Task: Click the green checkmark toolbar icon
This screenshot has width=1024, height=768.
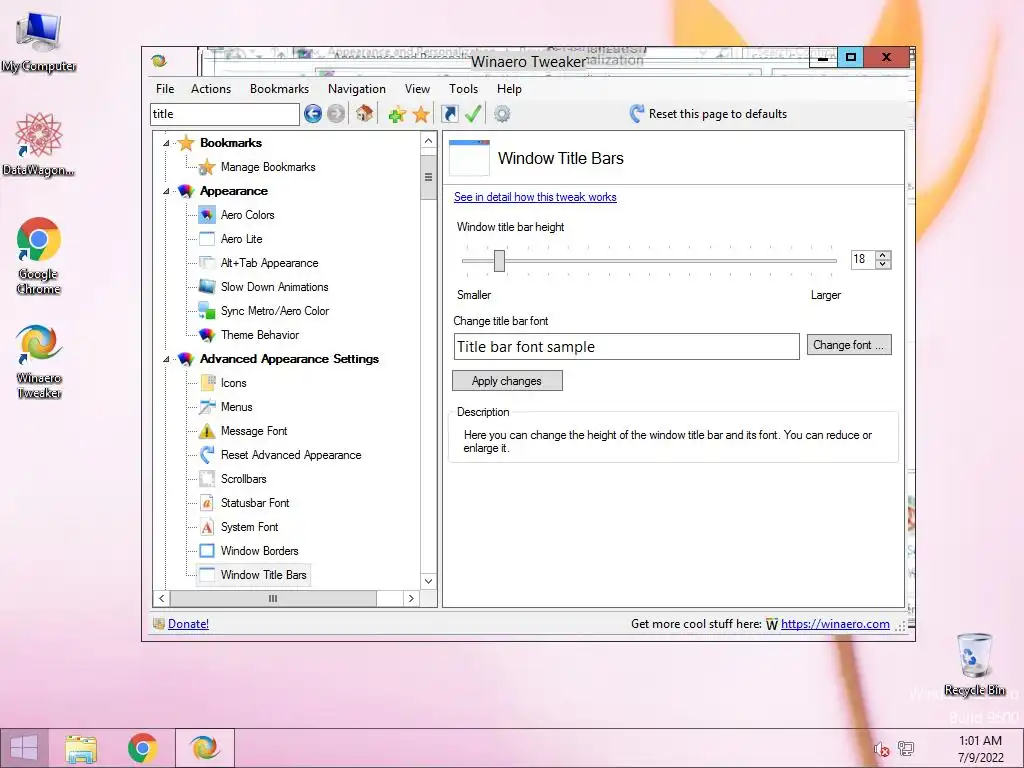Action: [x=473, y=114]
